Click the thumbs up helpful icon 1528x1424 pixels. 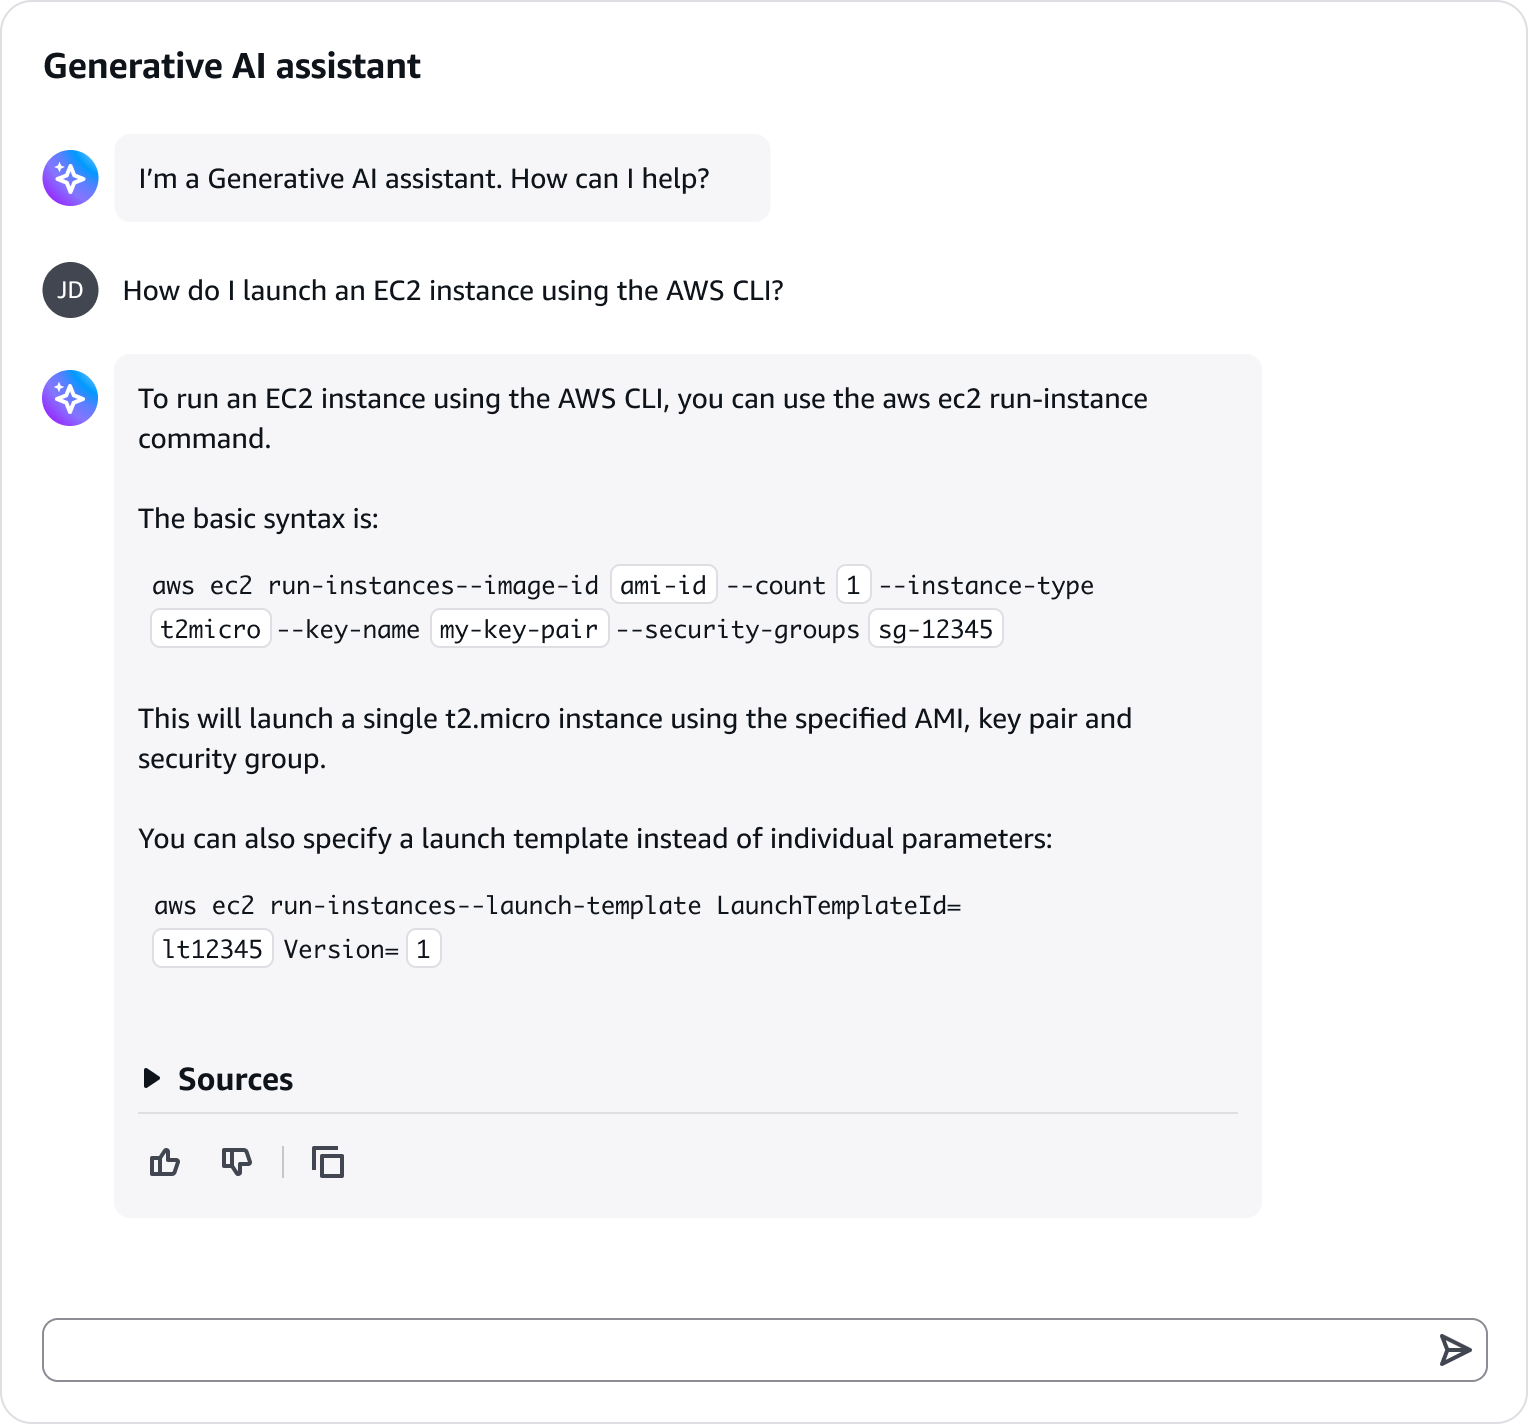pos(165,1162)
